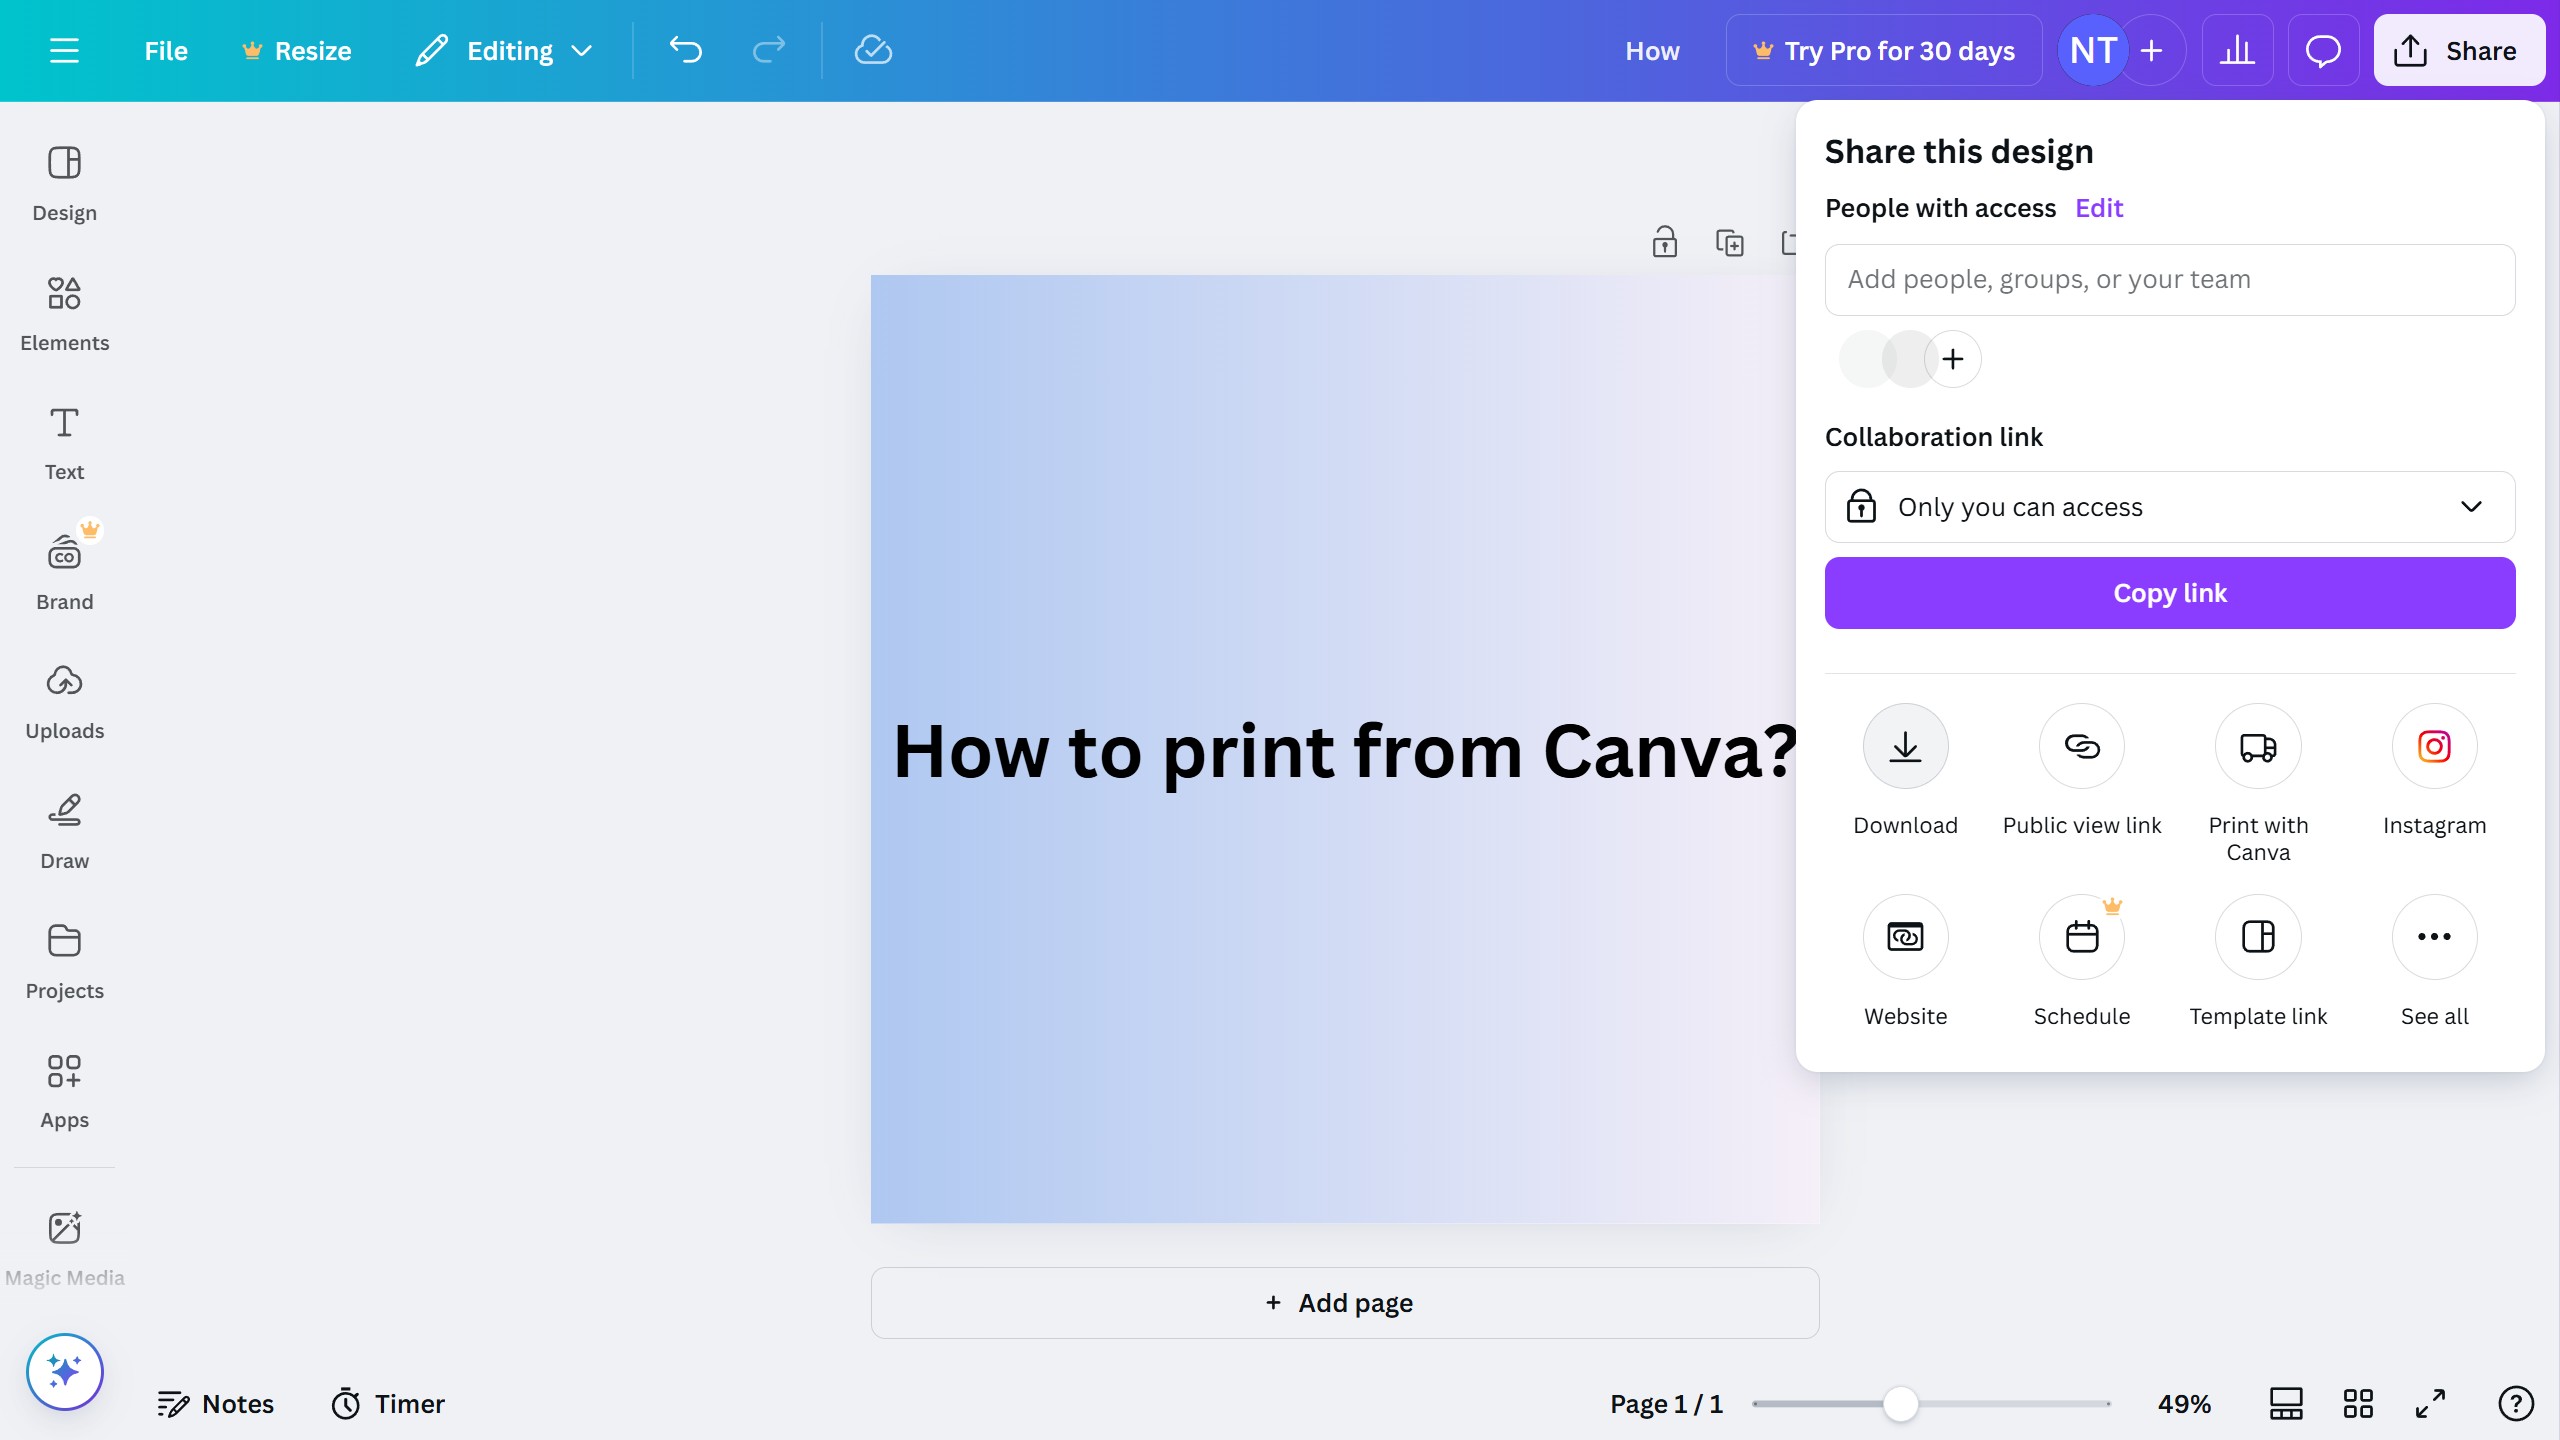Open the main hamburger menu
The width and height of the screenshot is (2560, 1440).
coord(64,50)
